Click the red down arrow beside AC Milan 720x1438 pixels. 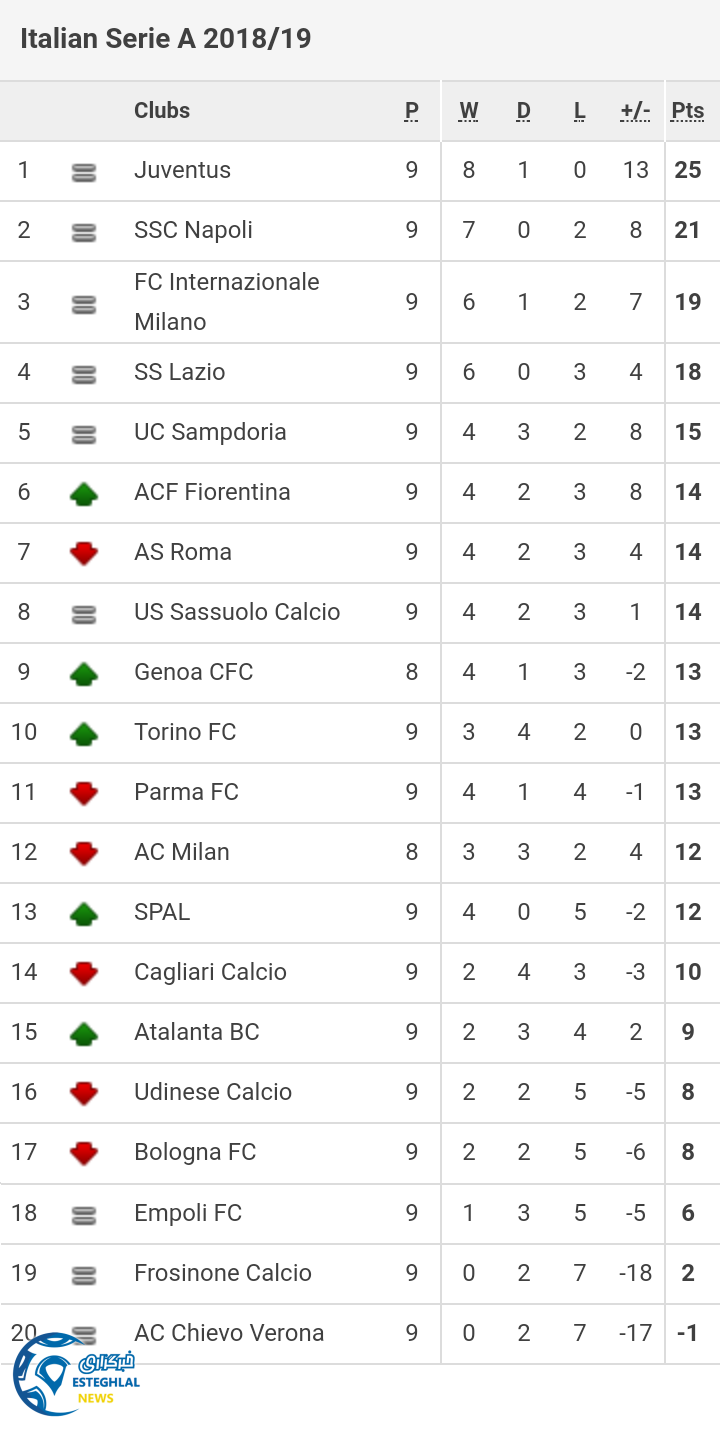(x=84, y=853)
